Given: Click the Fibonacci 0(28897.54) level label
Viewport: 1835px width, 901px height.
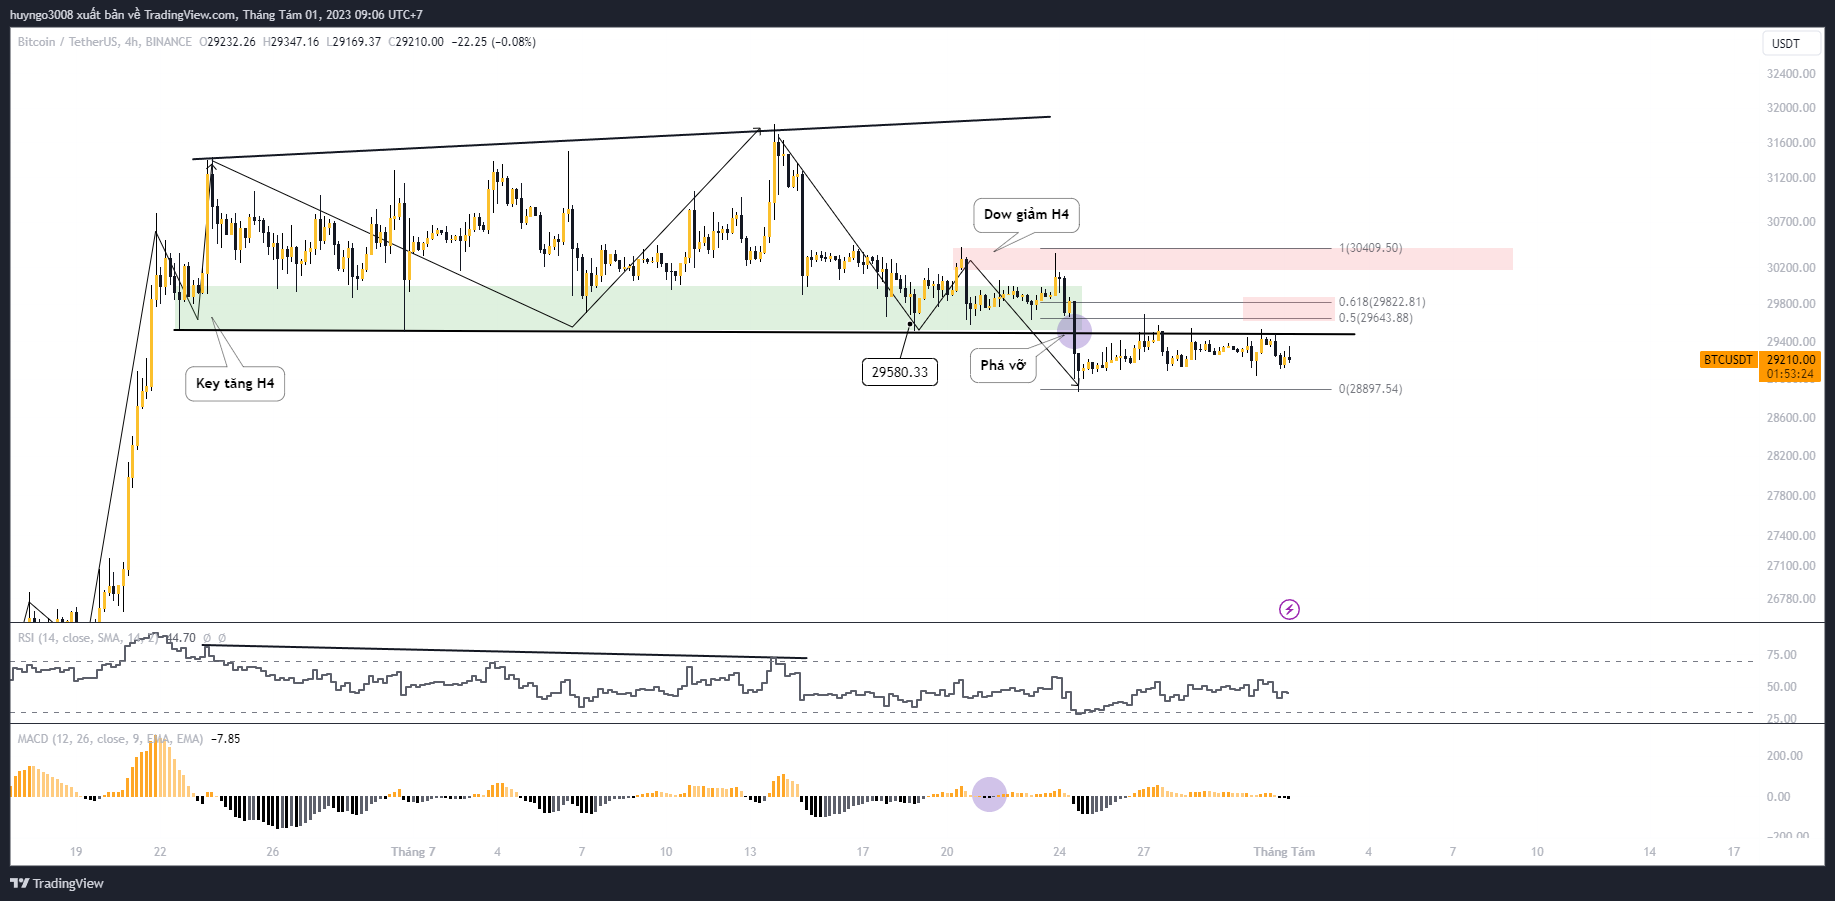Looking at the screenshot, I should tap(1370, 389).
